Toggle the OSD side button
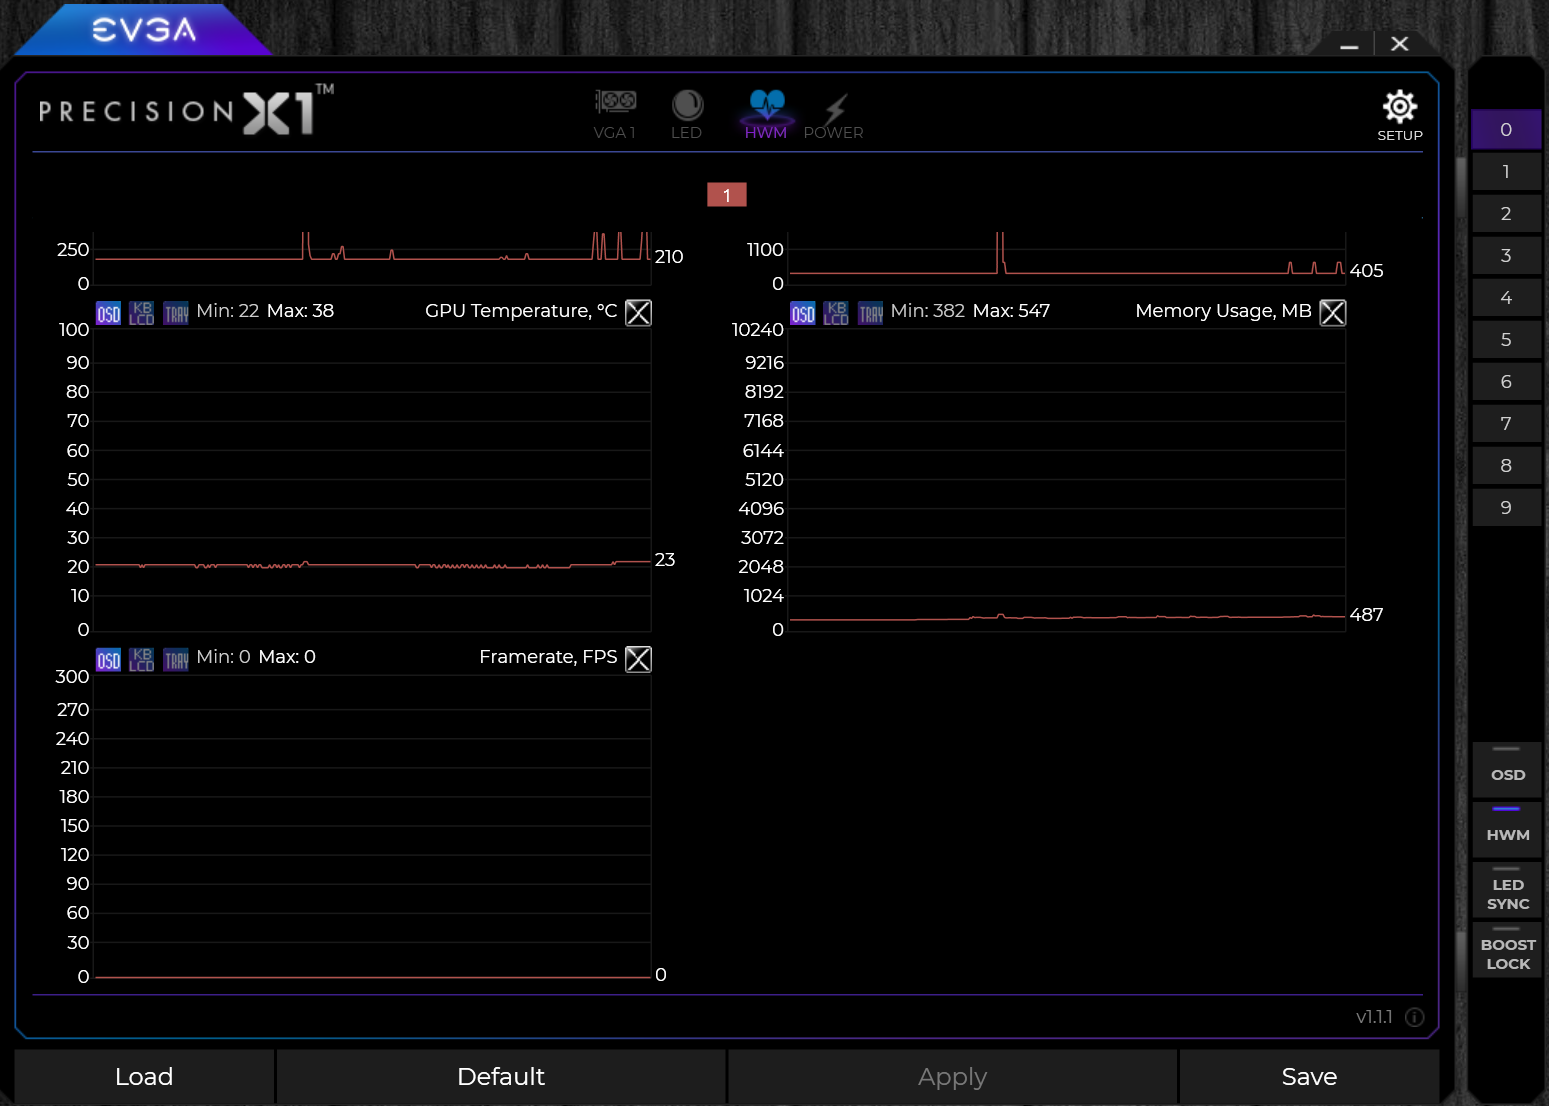Image resolution: width=1549 pixels, height=1106 pixels. (1507, 769)
